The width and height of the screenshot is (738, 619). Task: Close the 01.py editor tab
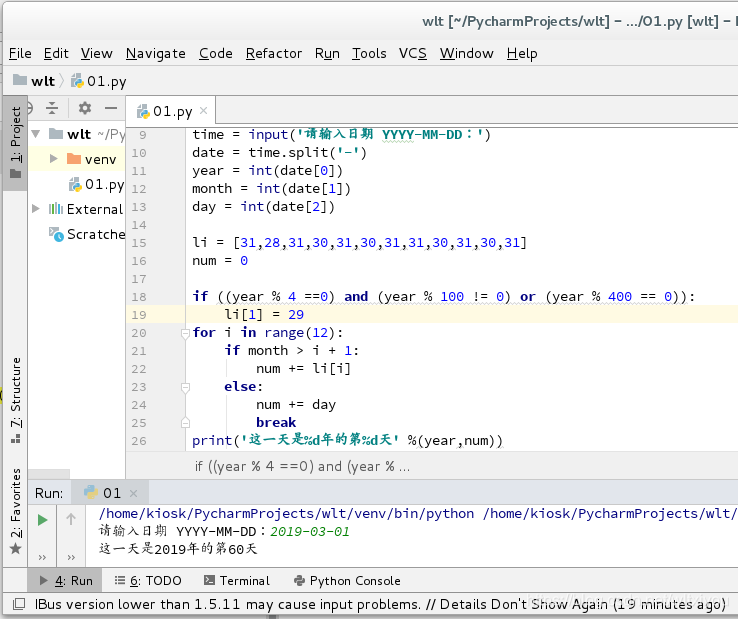(x=203, y=111)
